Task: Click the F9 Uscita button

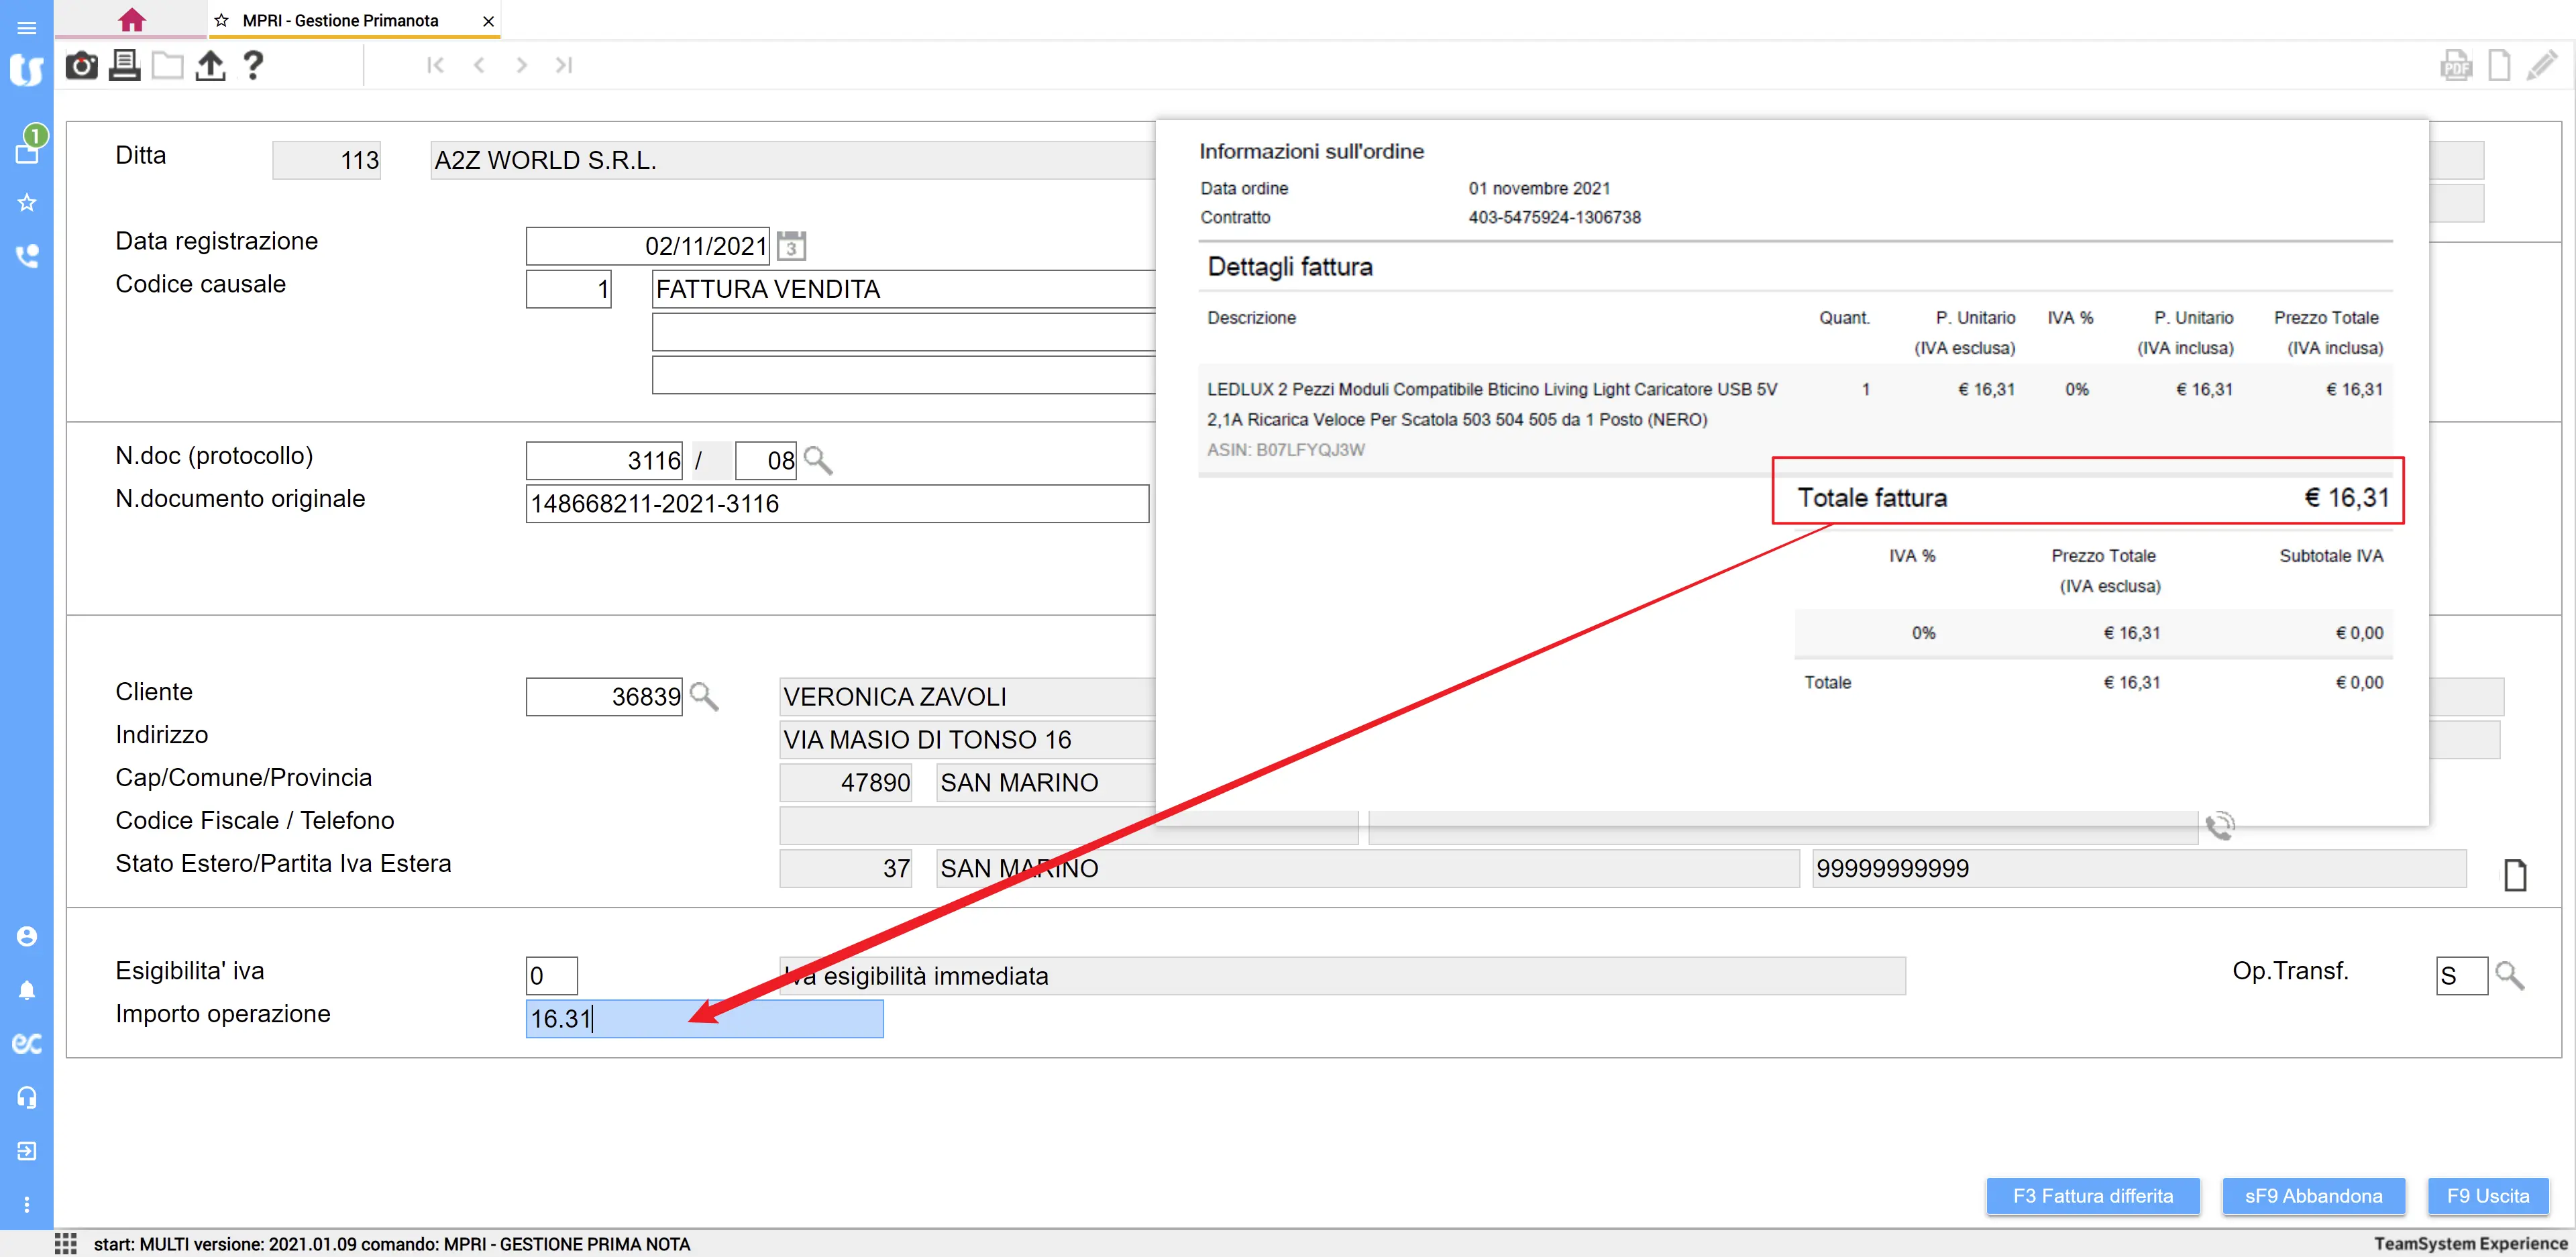Action: tap(2487, 1196)
